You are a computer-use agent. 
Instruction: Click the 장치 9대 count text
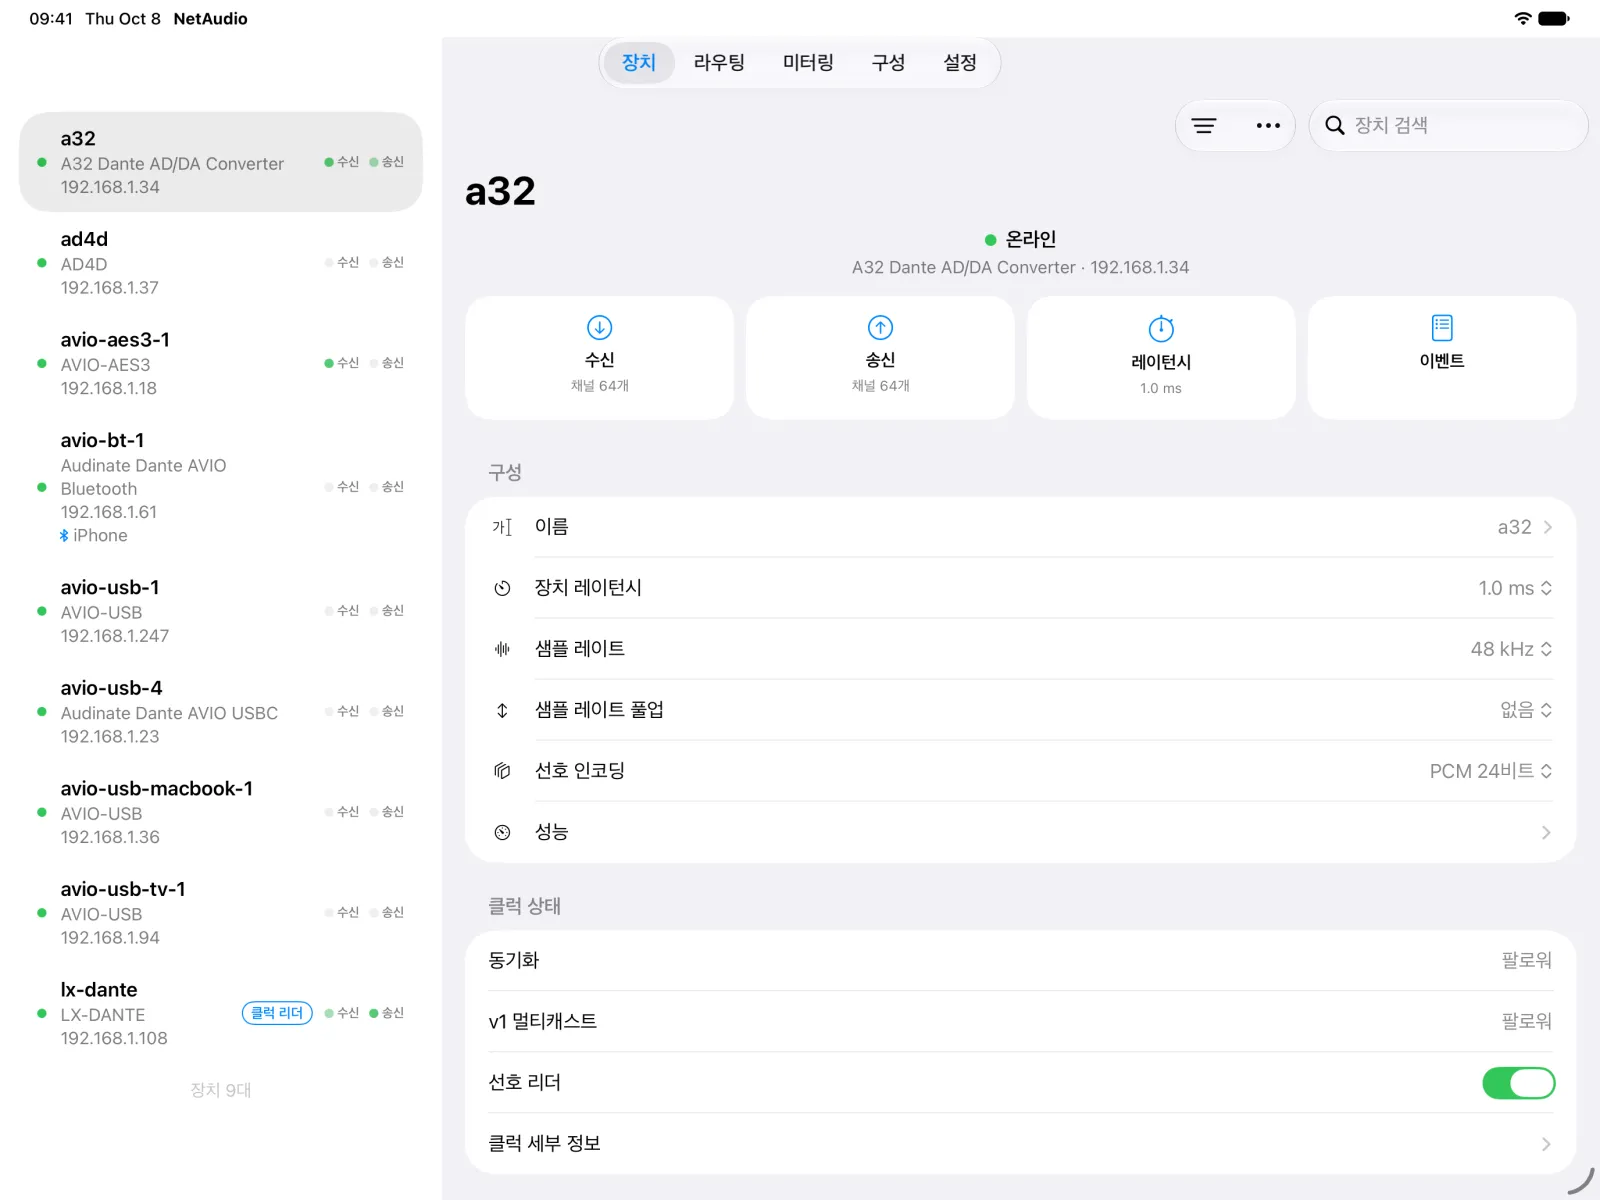[x=221, y=1090]
